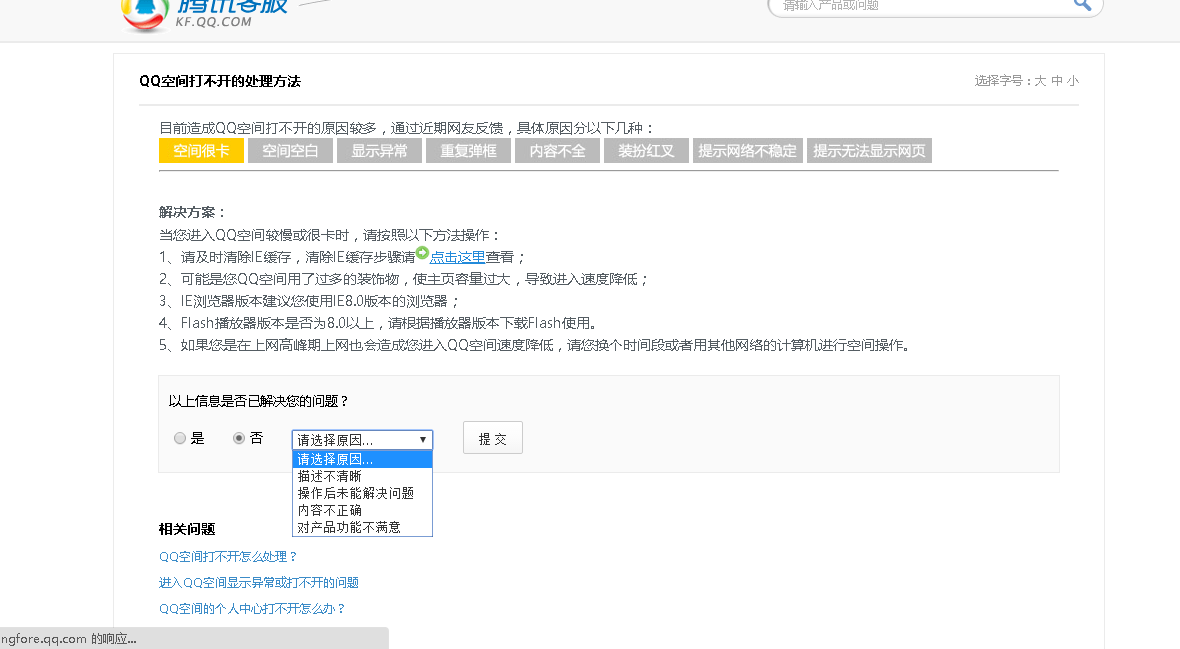Switch to the 空间空白 tab
The width and height of the screenshot is (1180, 649).
pos(290,151)
